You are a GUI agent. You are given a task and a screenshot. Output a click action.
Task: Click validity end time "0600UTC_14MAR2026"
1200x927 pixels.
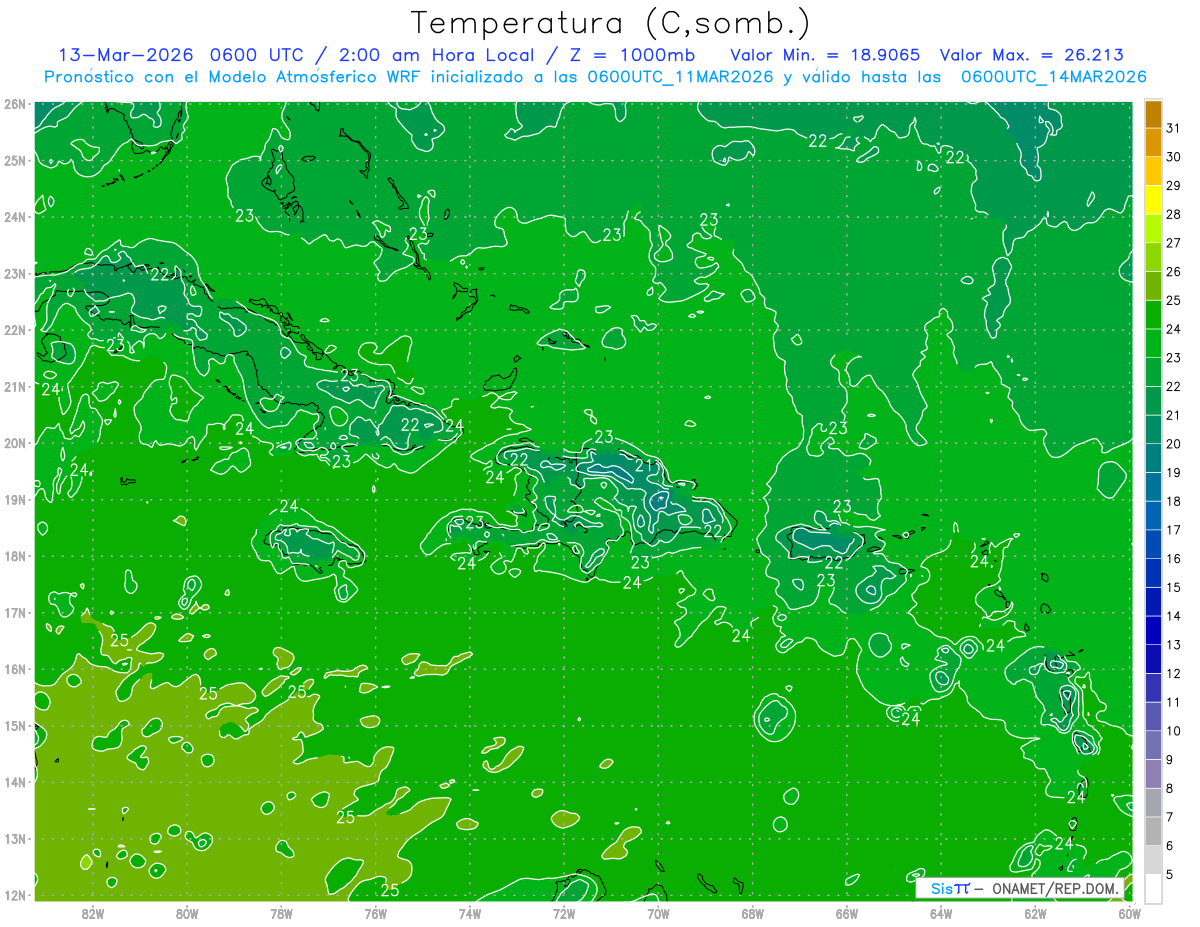(x=1053, y=77)
